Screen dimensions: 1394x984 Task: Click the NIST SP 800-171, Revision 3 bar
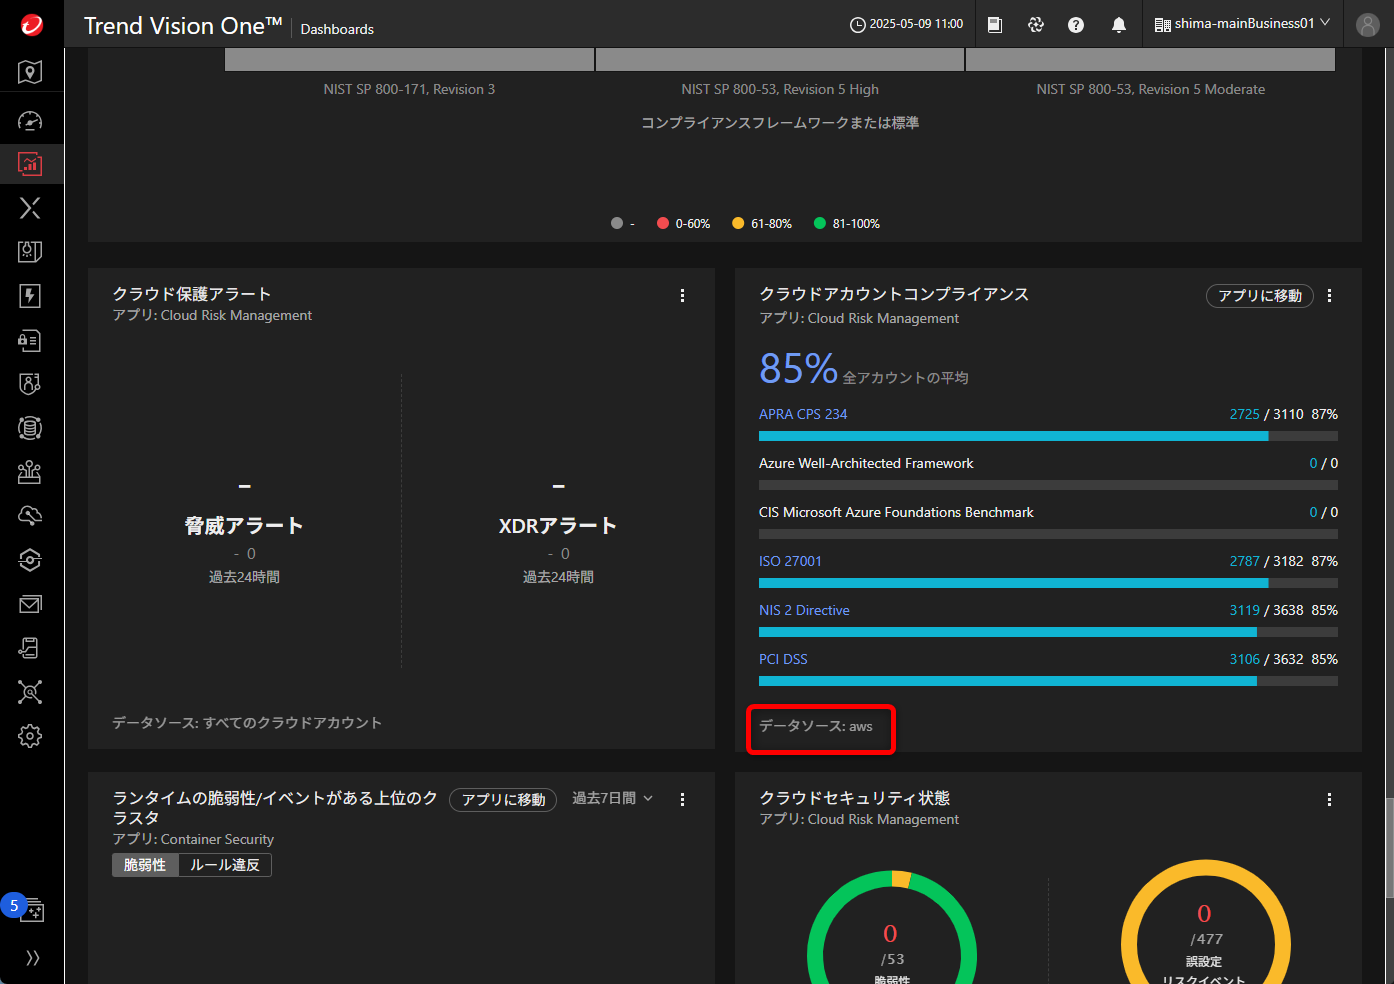410,59
